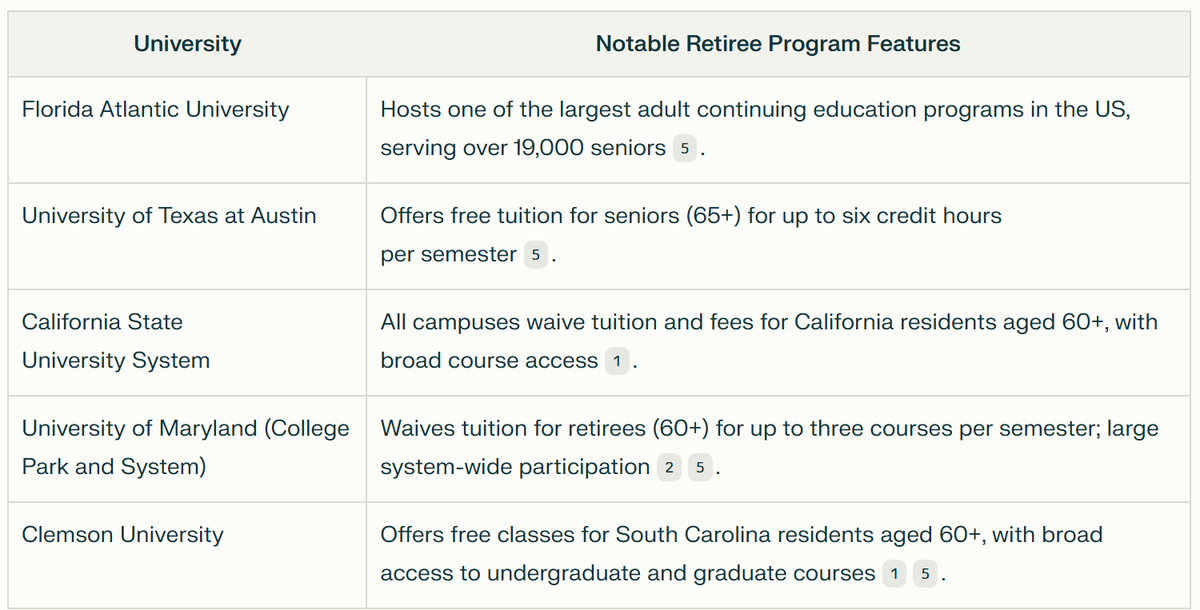Open citation 2 in University of Maryland row
1200x610 pixels.
pyautogui.click(x=668, y=468)
